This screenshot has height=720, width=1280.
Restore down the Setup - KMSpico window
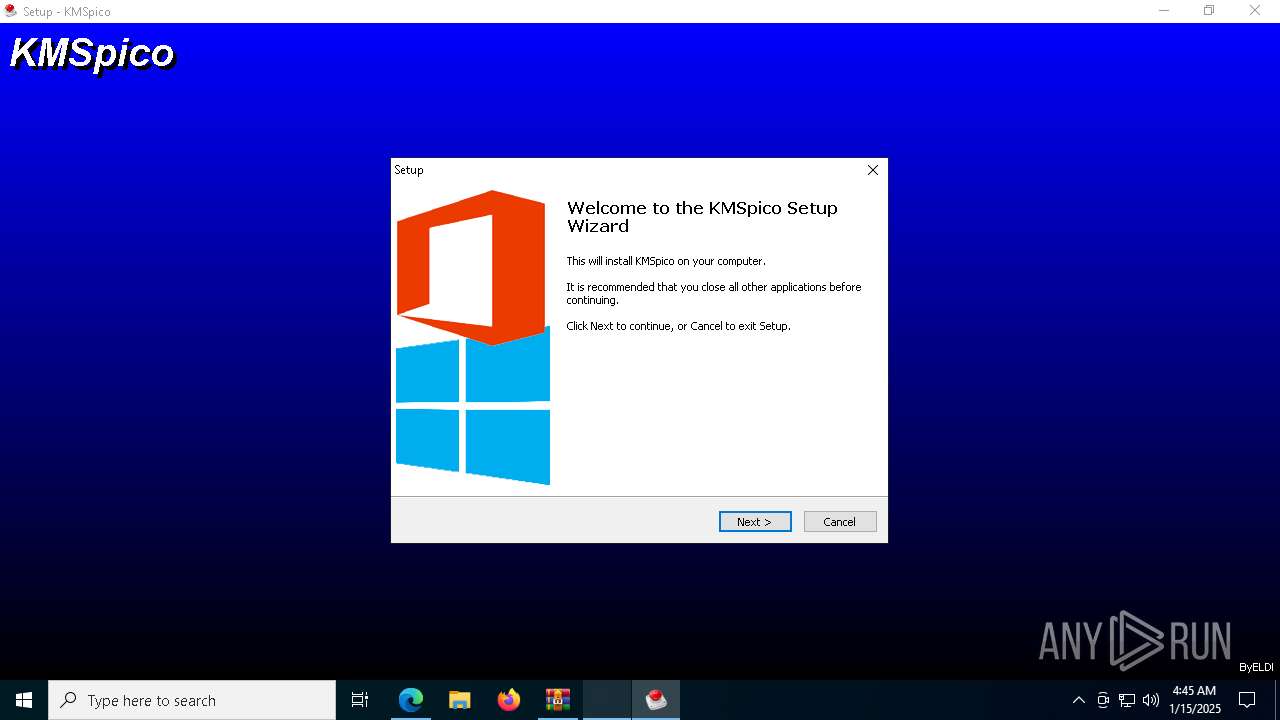(1209, 11)
